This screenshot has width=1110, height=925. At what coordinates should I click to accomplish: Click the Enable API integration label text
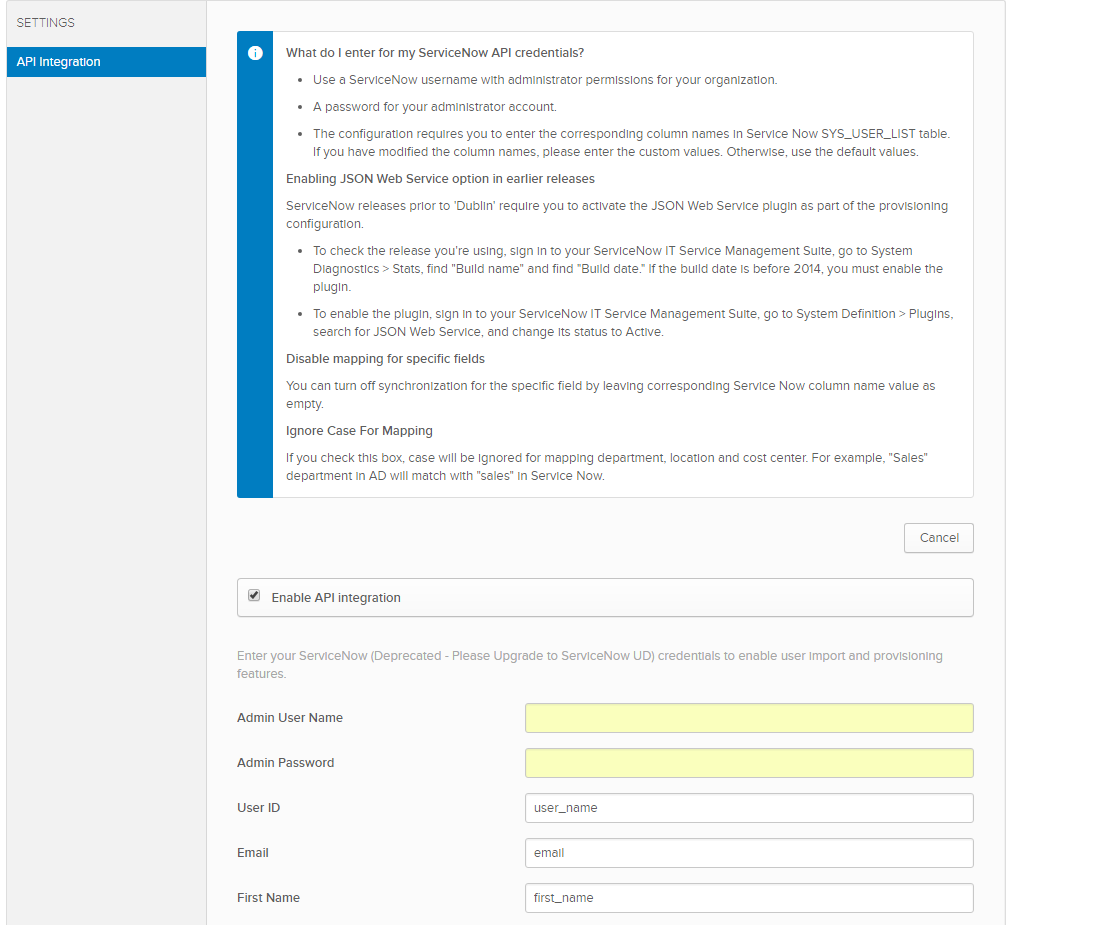click(336, 598)
